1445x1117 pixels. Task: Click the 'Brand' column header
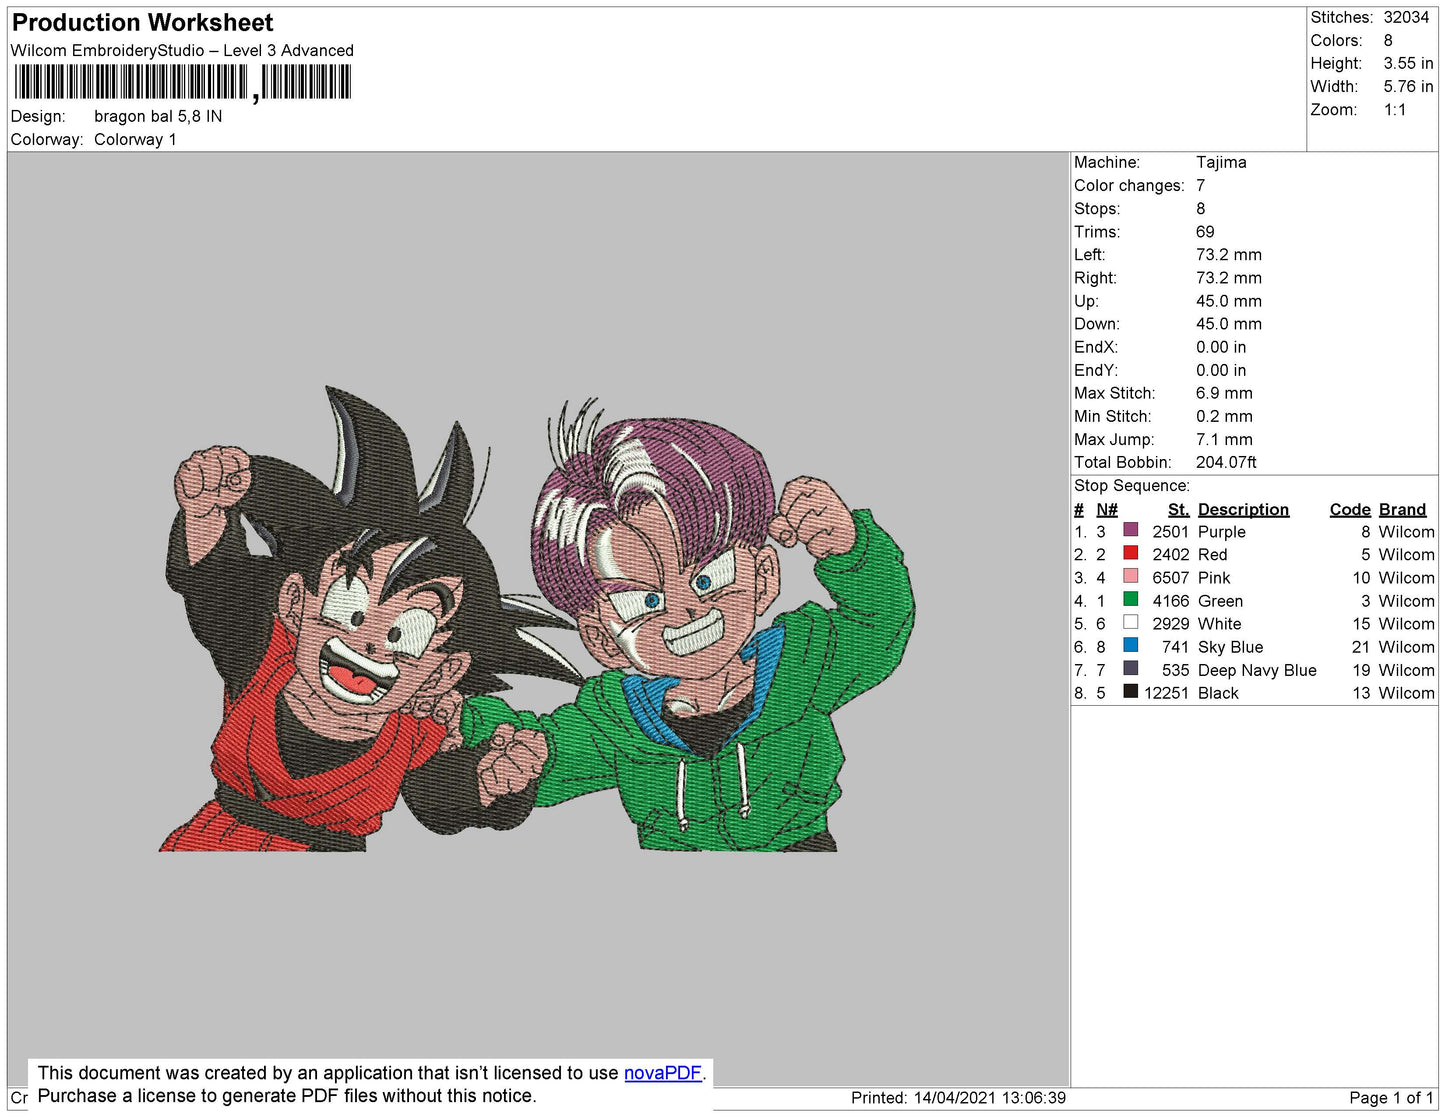(x=1403, y=509)
